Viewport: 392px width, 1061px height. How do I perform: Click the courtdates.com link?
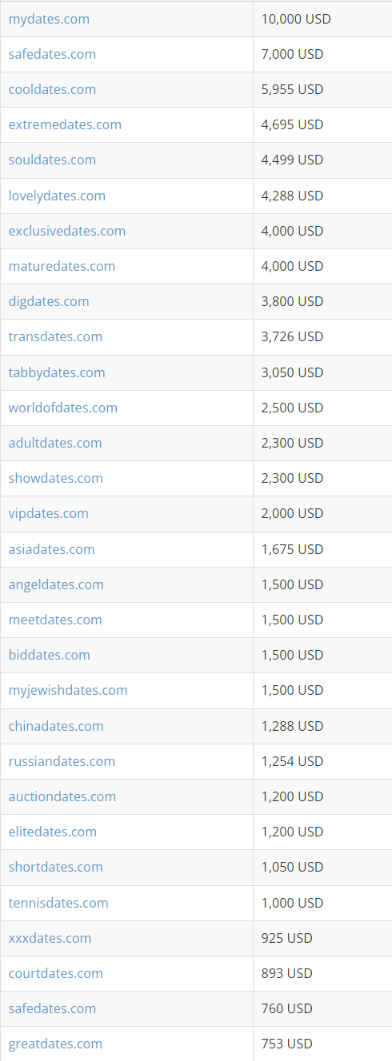click(x=56, y=973)
